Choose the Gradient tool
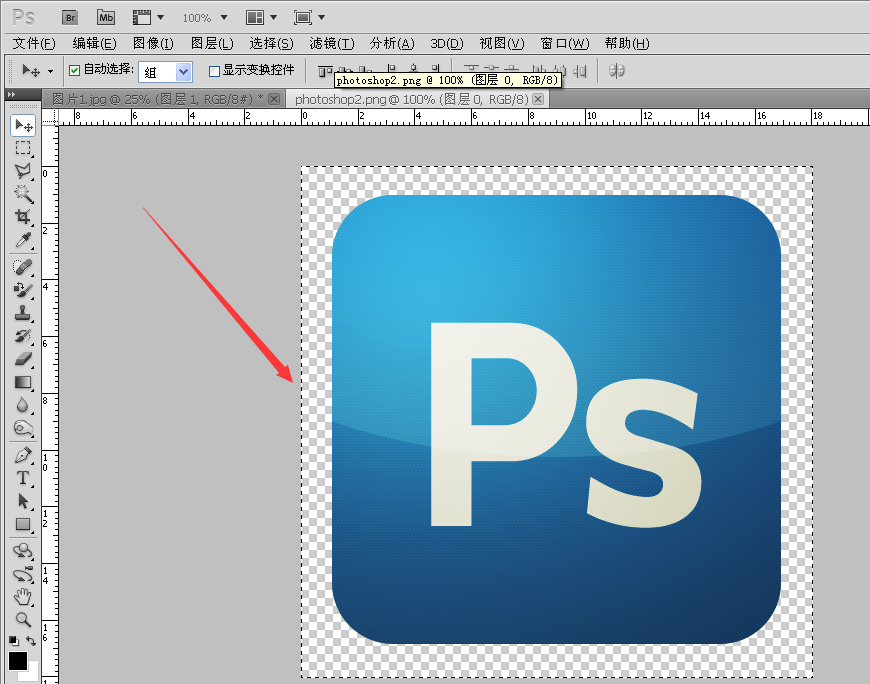 point(23,382)
